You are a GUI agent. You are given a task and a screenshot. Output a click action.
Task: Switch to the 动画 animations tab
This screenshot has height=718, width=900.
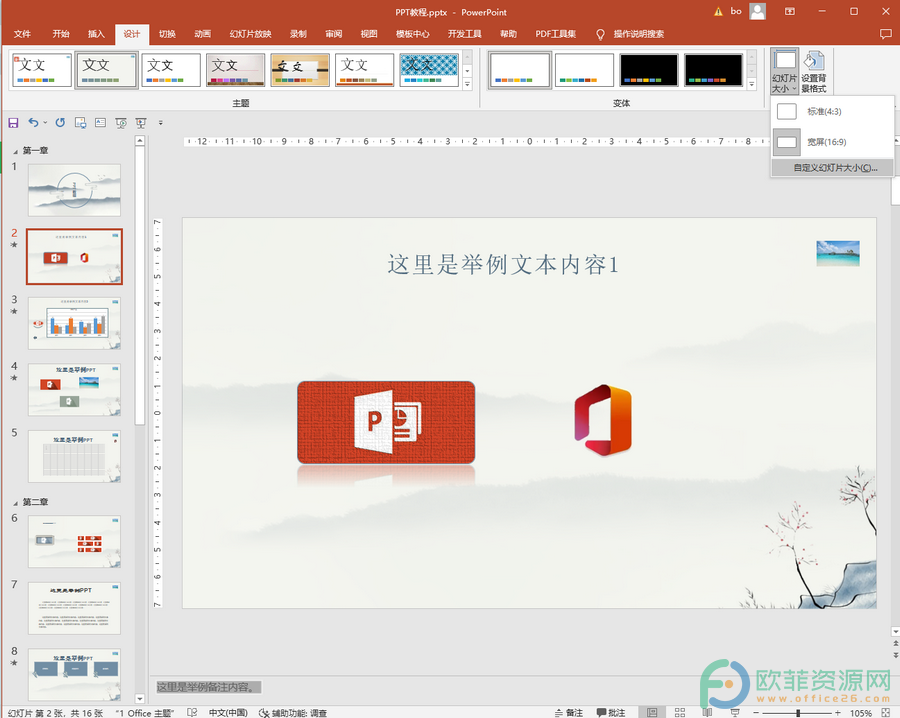click(x=203, y=34)
